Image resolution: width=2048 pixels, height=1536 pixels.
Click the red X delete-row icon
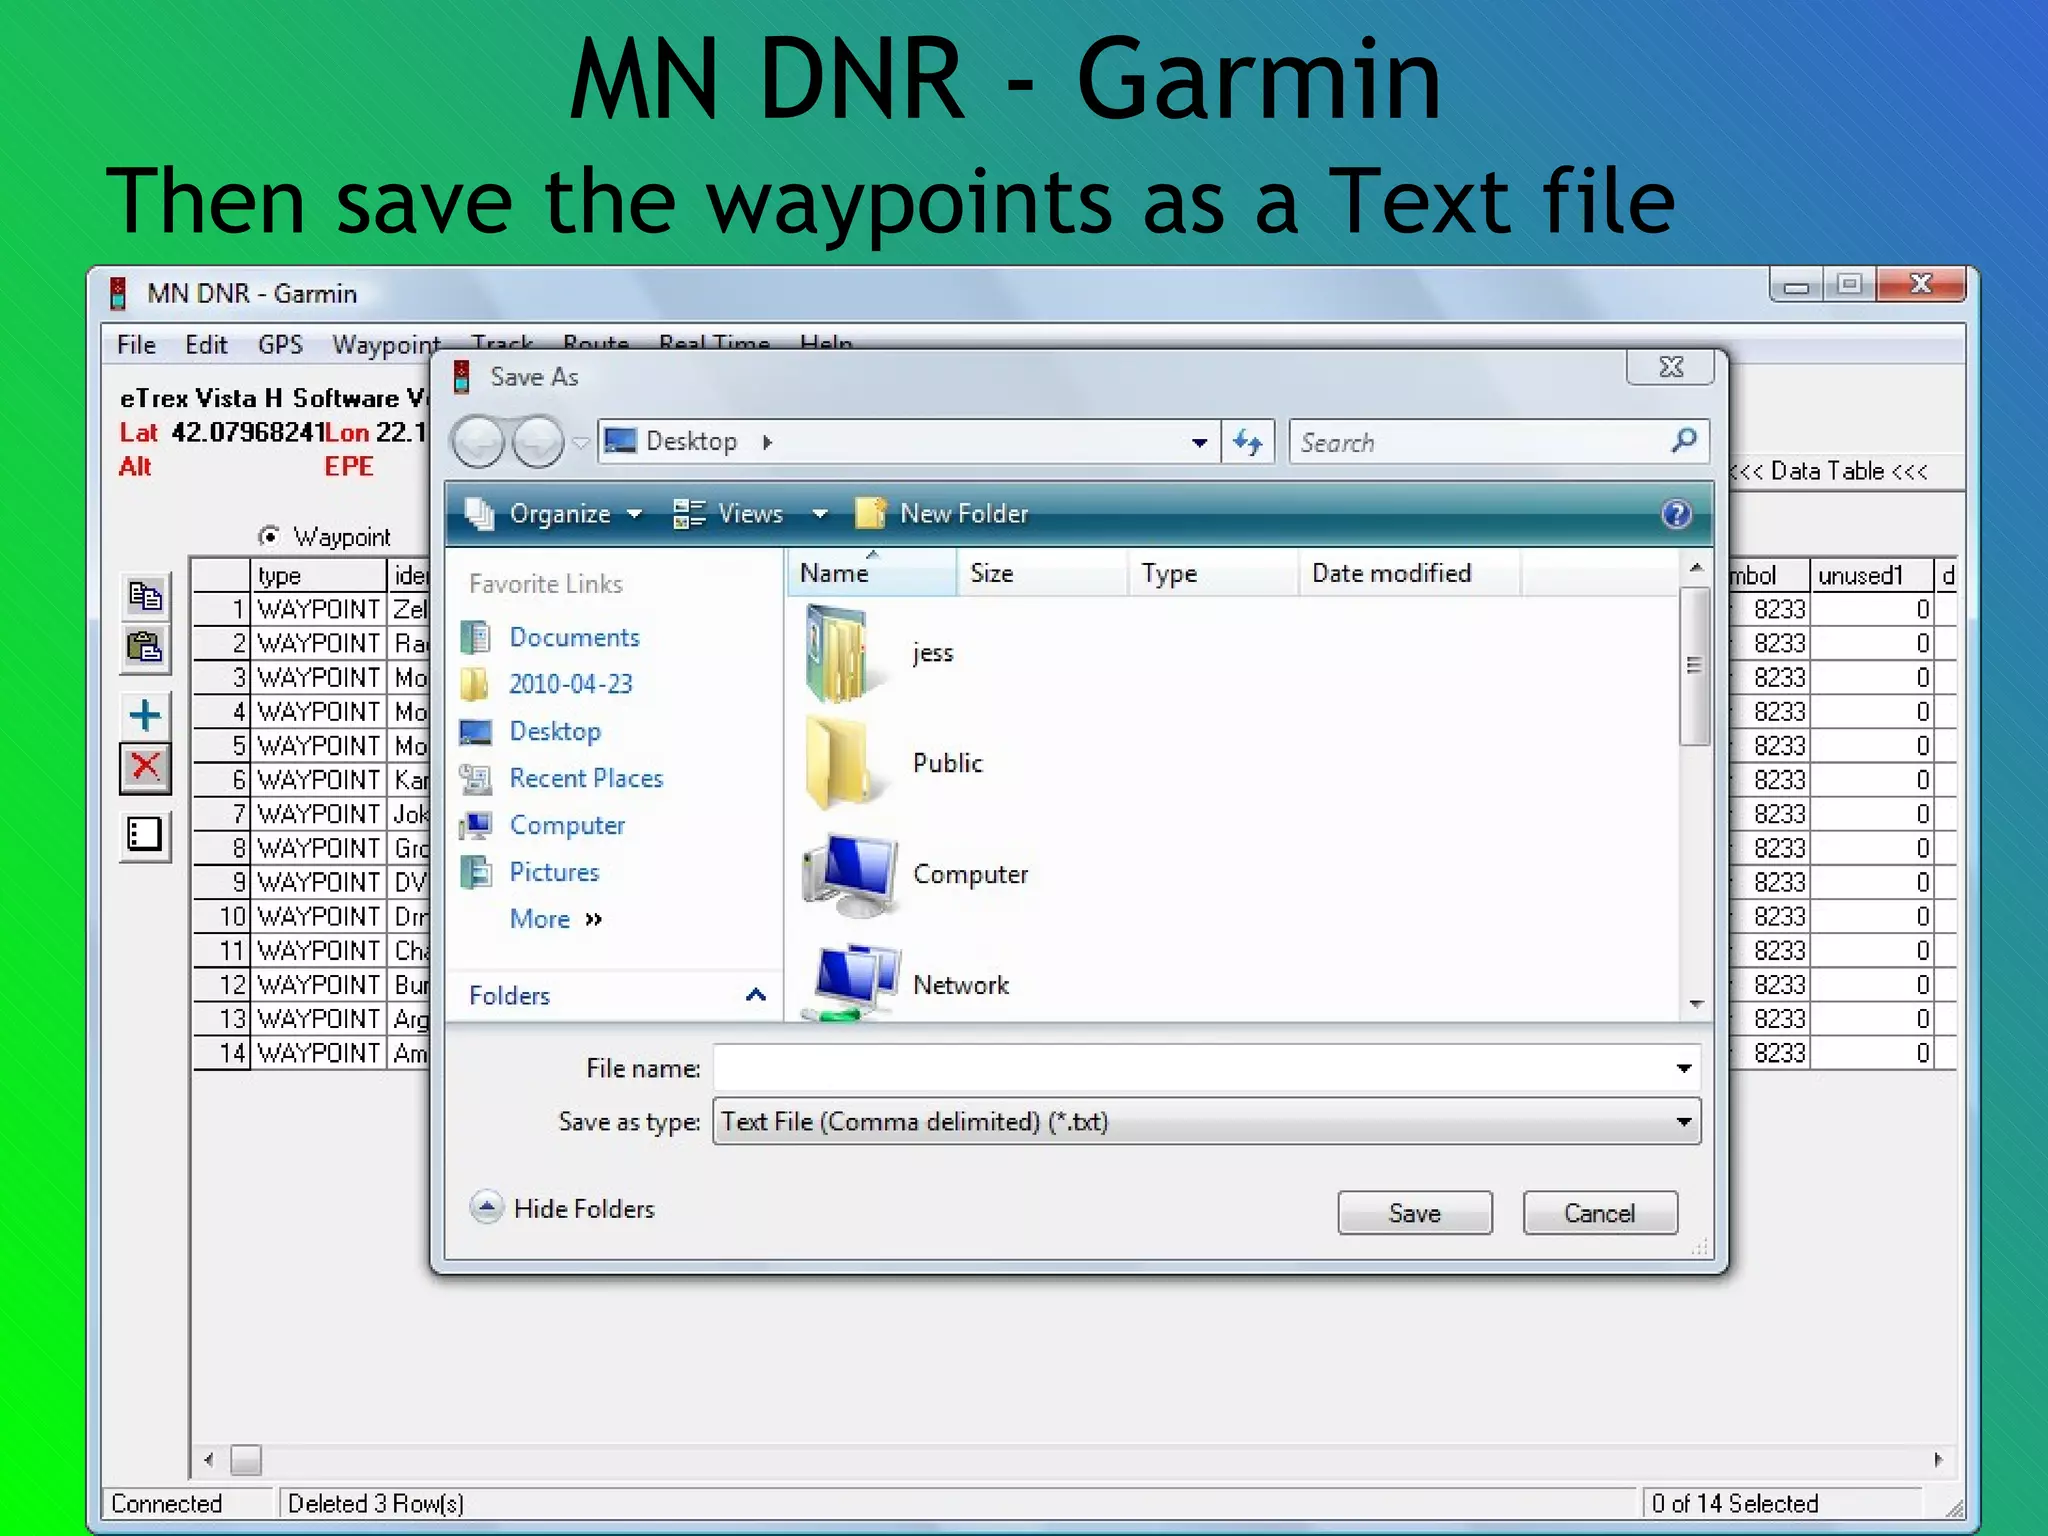point(145,767)
